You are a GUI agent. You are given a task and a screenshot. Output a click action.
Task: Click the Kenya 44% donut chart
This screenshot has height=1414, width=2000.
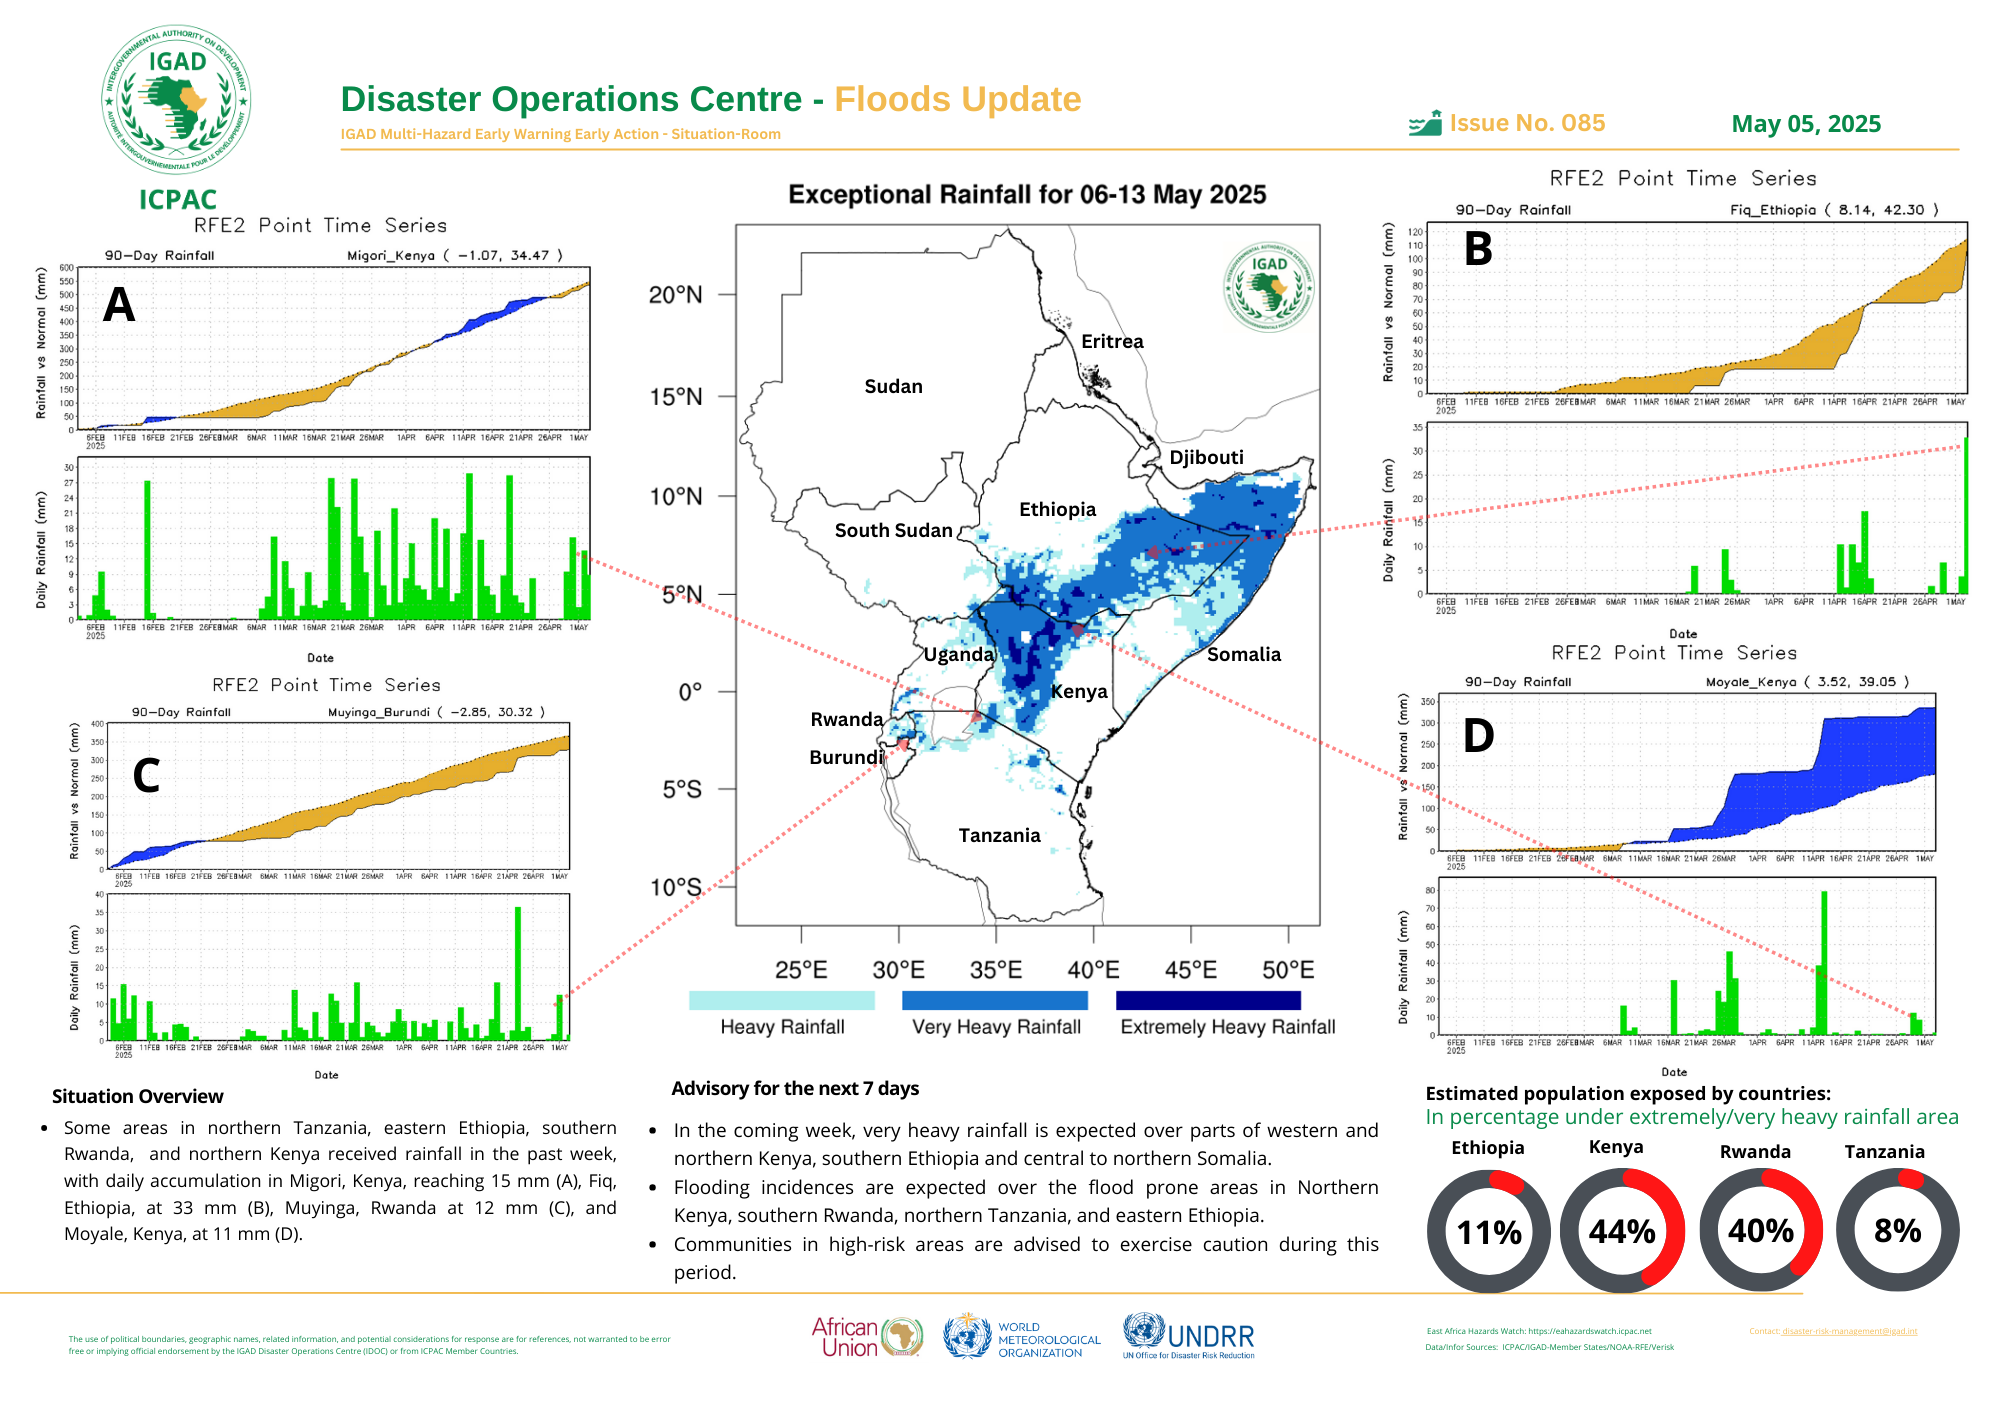[x=1622, y=1231]
